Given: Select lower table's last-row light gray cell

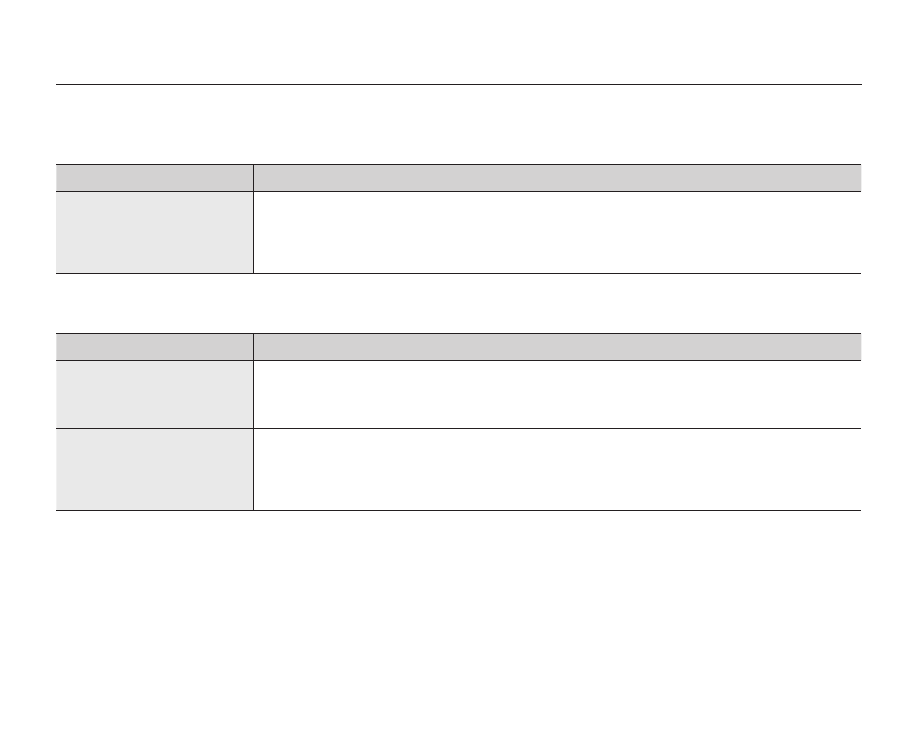Looking at the screenshot, I should click(154, 470).
